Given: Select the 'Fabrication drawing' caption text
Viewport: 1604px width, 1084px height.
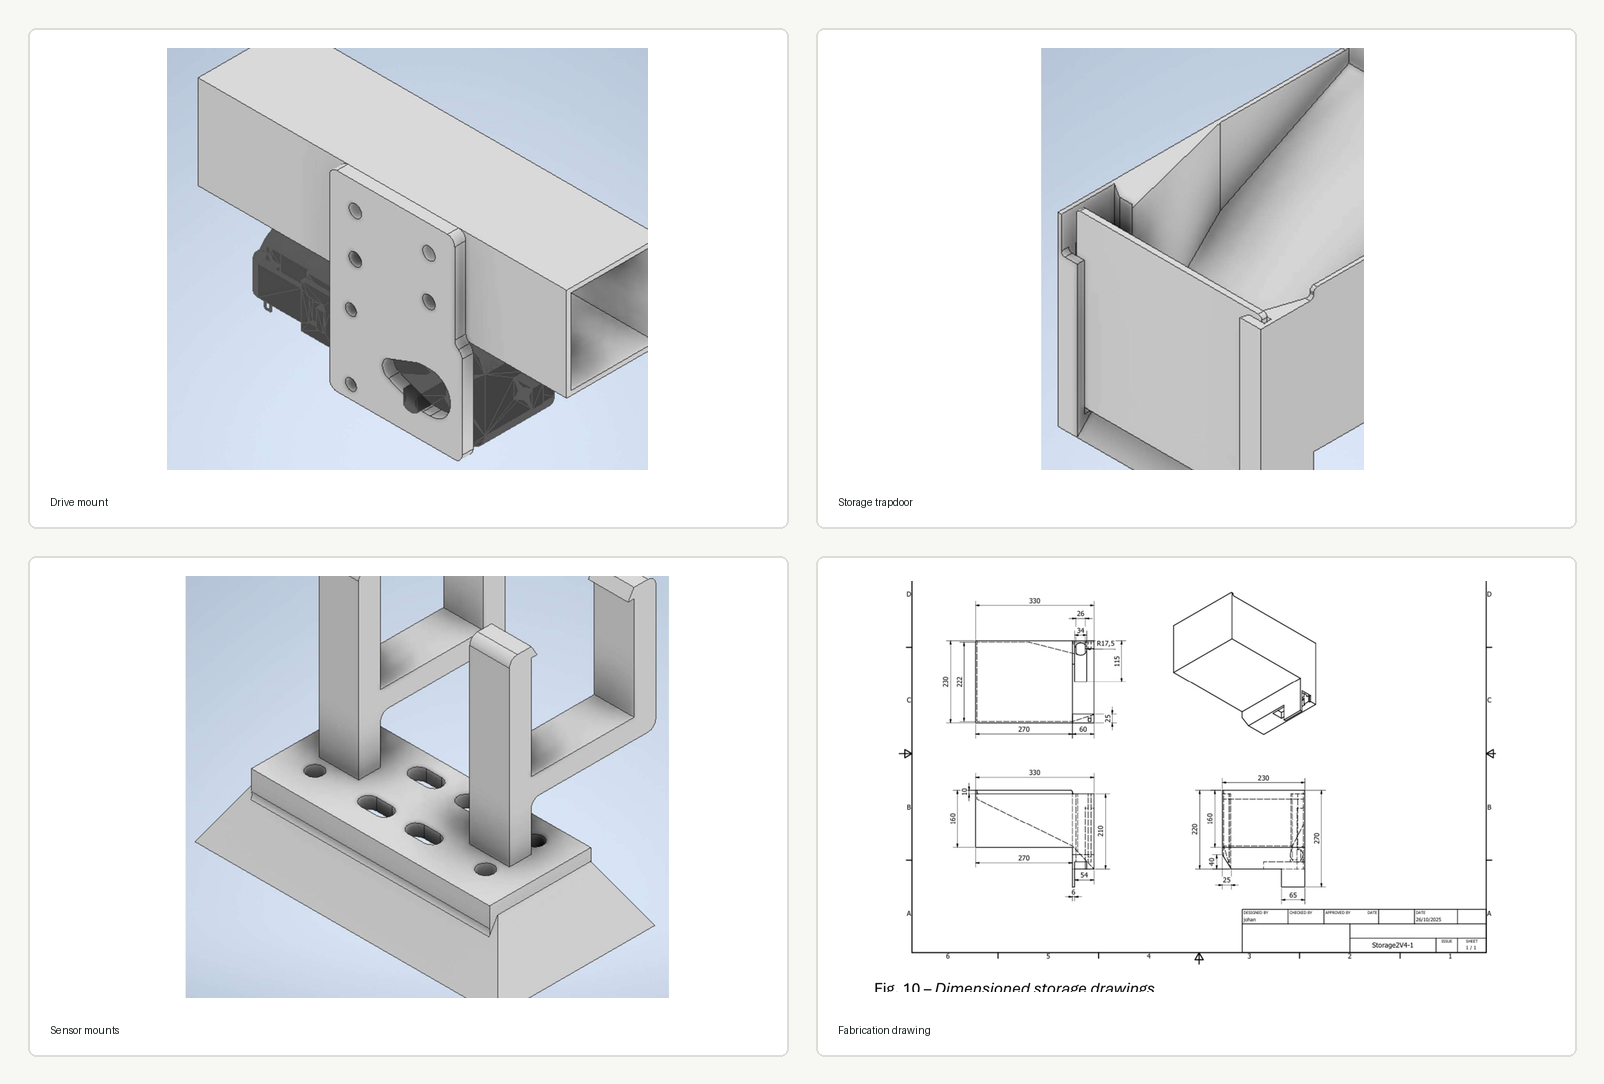Looking at the screenshot, I should click(x=884, y=1030).
